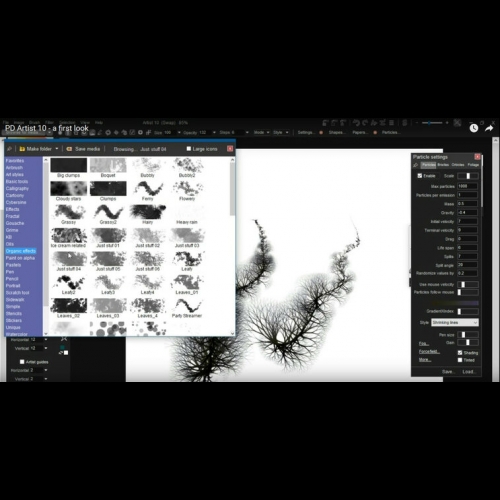Enable the Artist guides checkbox
Viewport: 500px width, 500px height.
click(x=22, y=362)
